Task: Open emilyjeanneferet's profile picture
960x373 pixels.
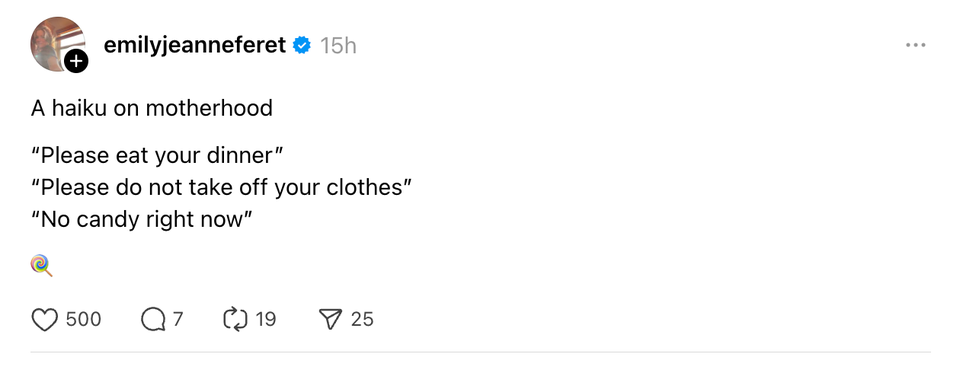Action: pos(57,44)
